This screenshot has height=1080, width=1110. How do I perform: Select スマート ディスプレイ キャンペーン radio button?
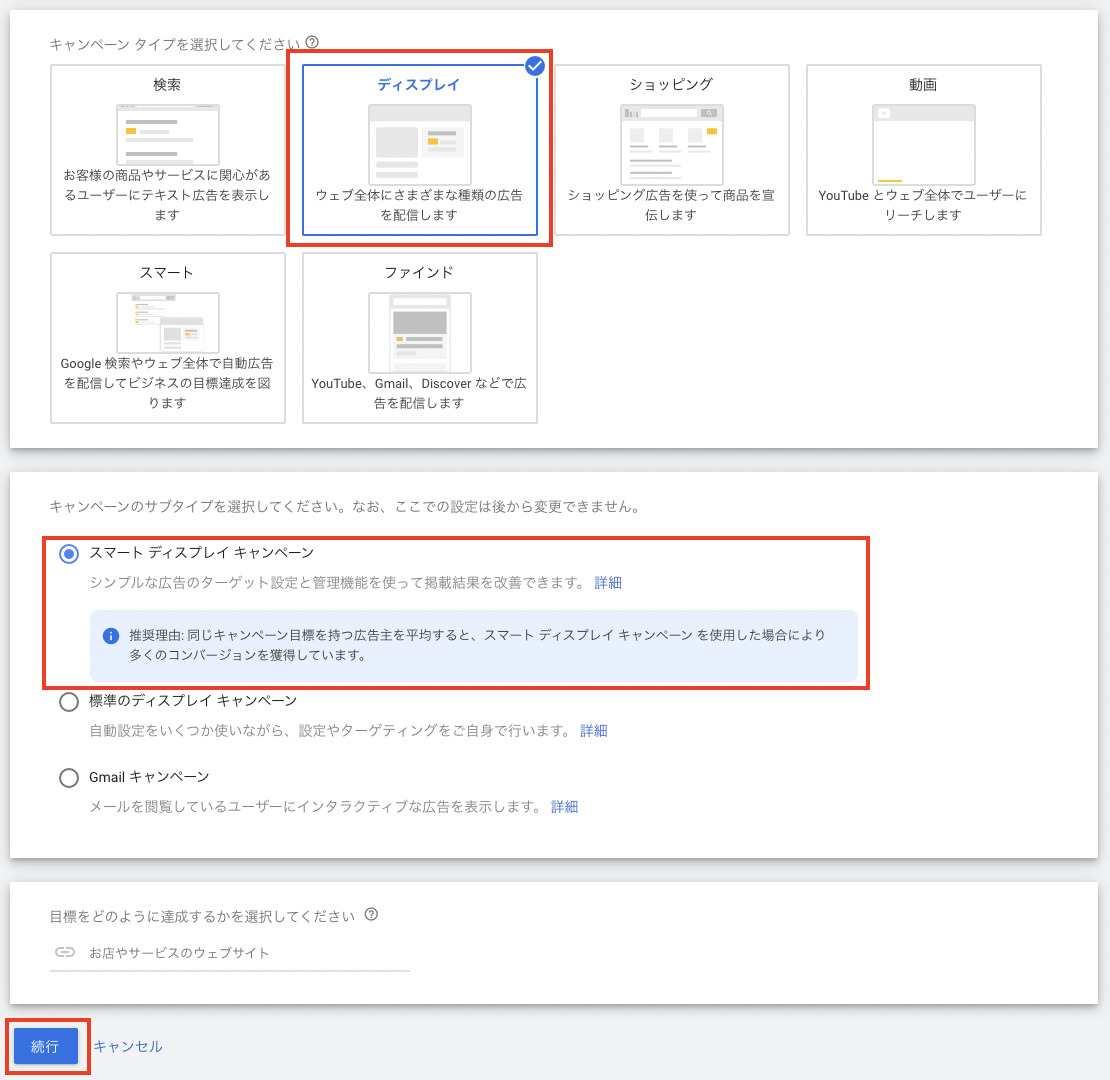(x=69, y=554)
